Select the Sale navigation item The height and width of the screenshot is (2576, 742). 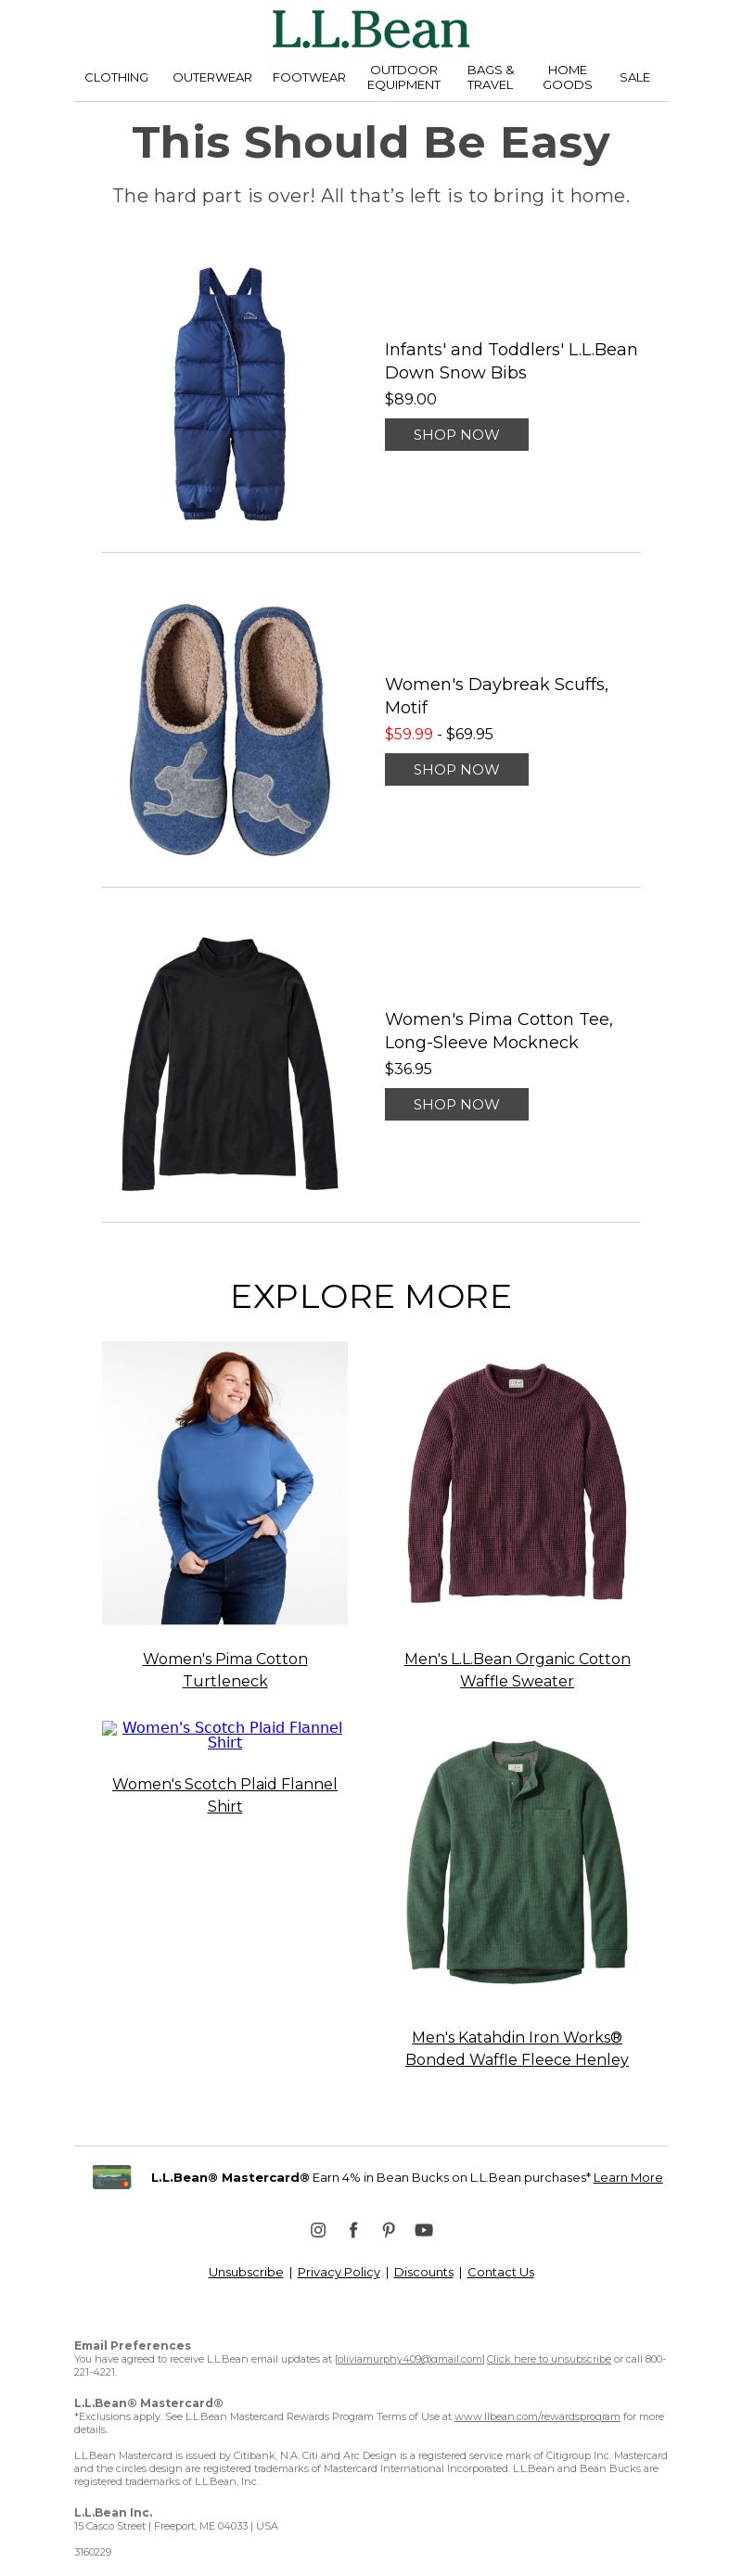pyautogui.click(x=634, y=77)
